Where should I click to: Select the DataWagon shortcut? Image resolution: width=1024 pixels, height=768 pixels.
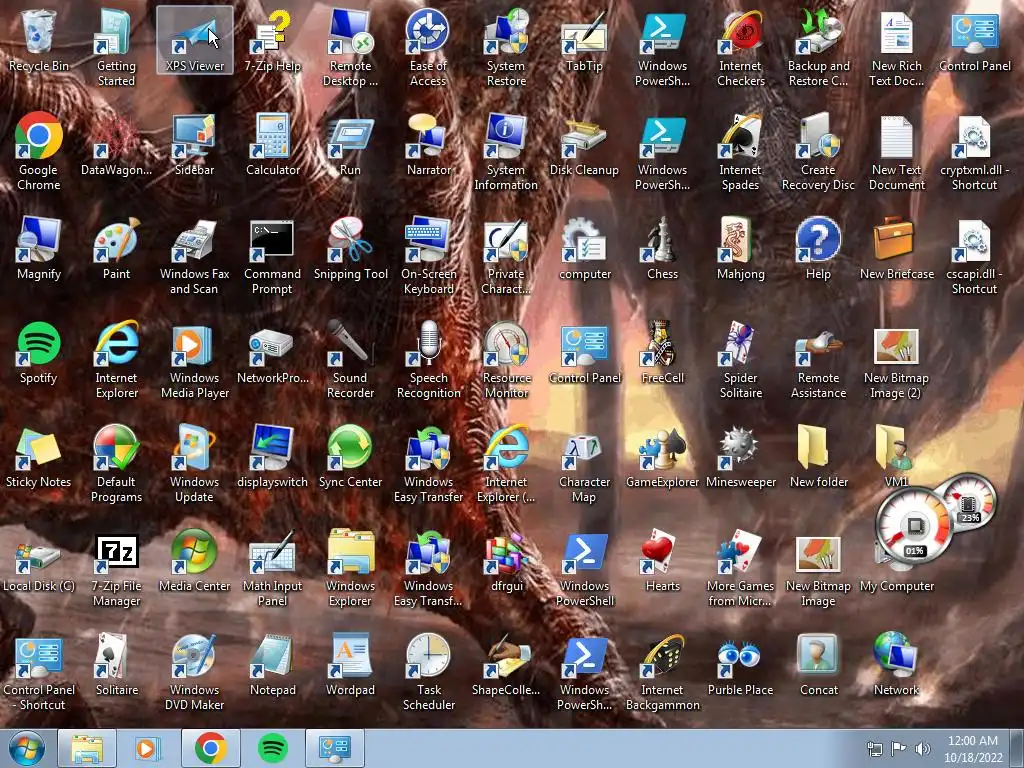coord(116,145)
